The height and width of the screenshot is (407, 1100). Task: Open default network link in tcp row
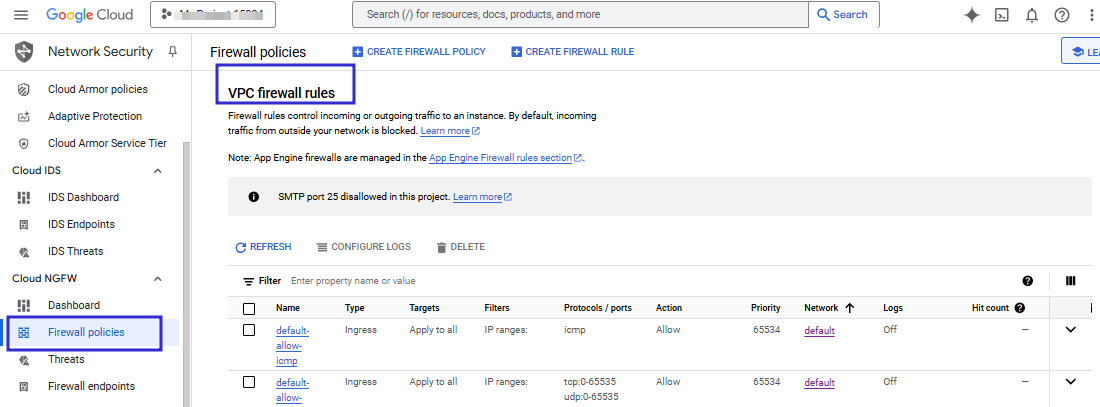819,382
